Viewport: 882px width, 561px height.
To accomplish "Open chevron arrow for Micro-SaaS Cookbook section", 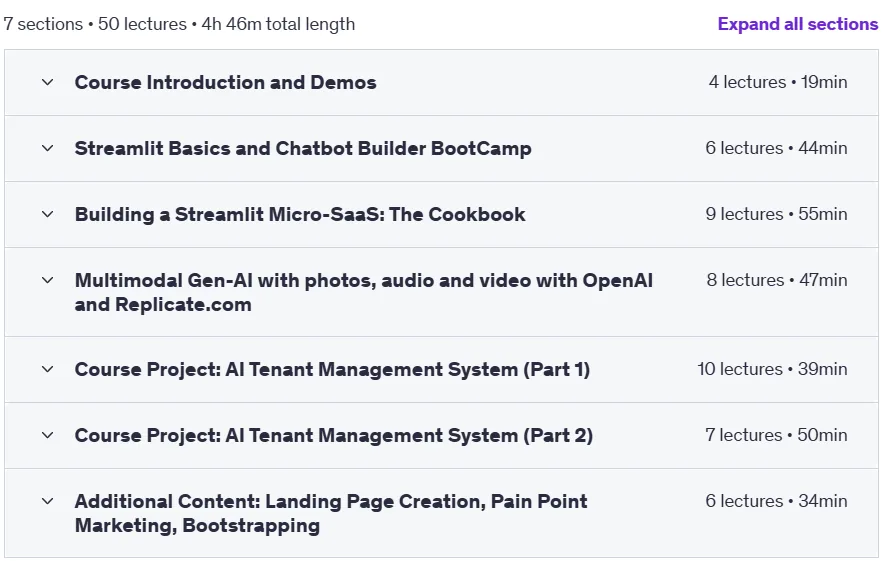I will (x=48, y=214).
